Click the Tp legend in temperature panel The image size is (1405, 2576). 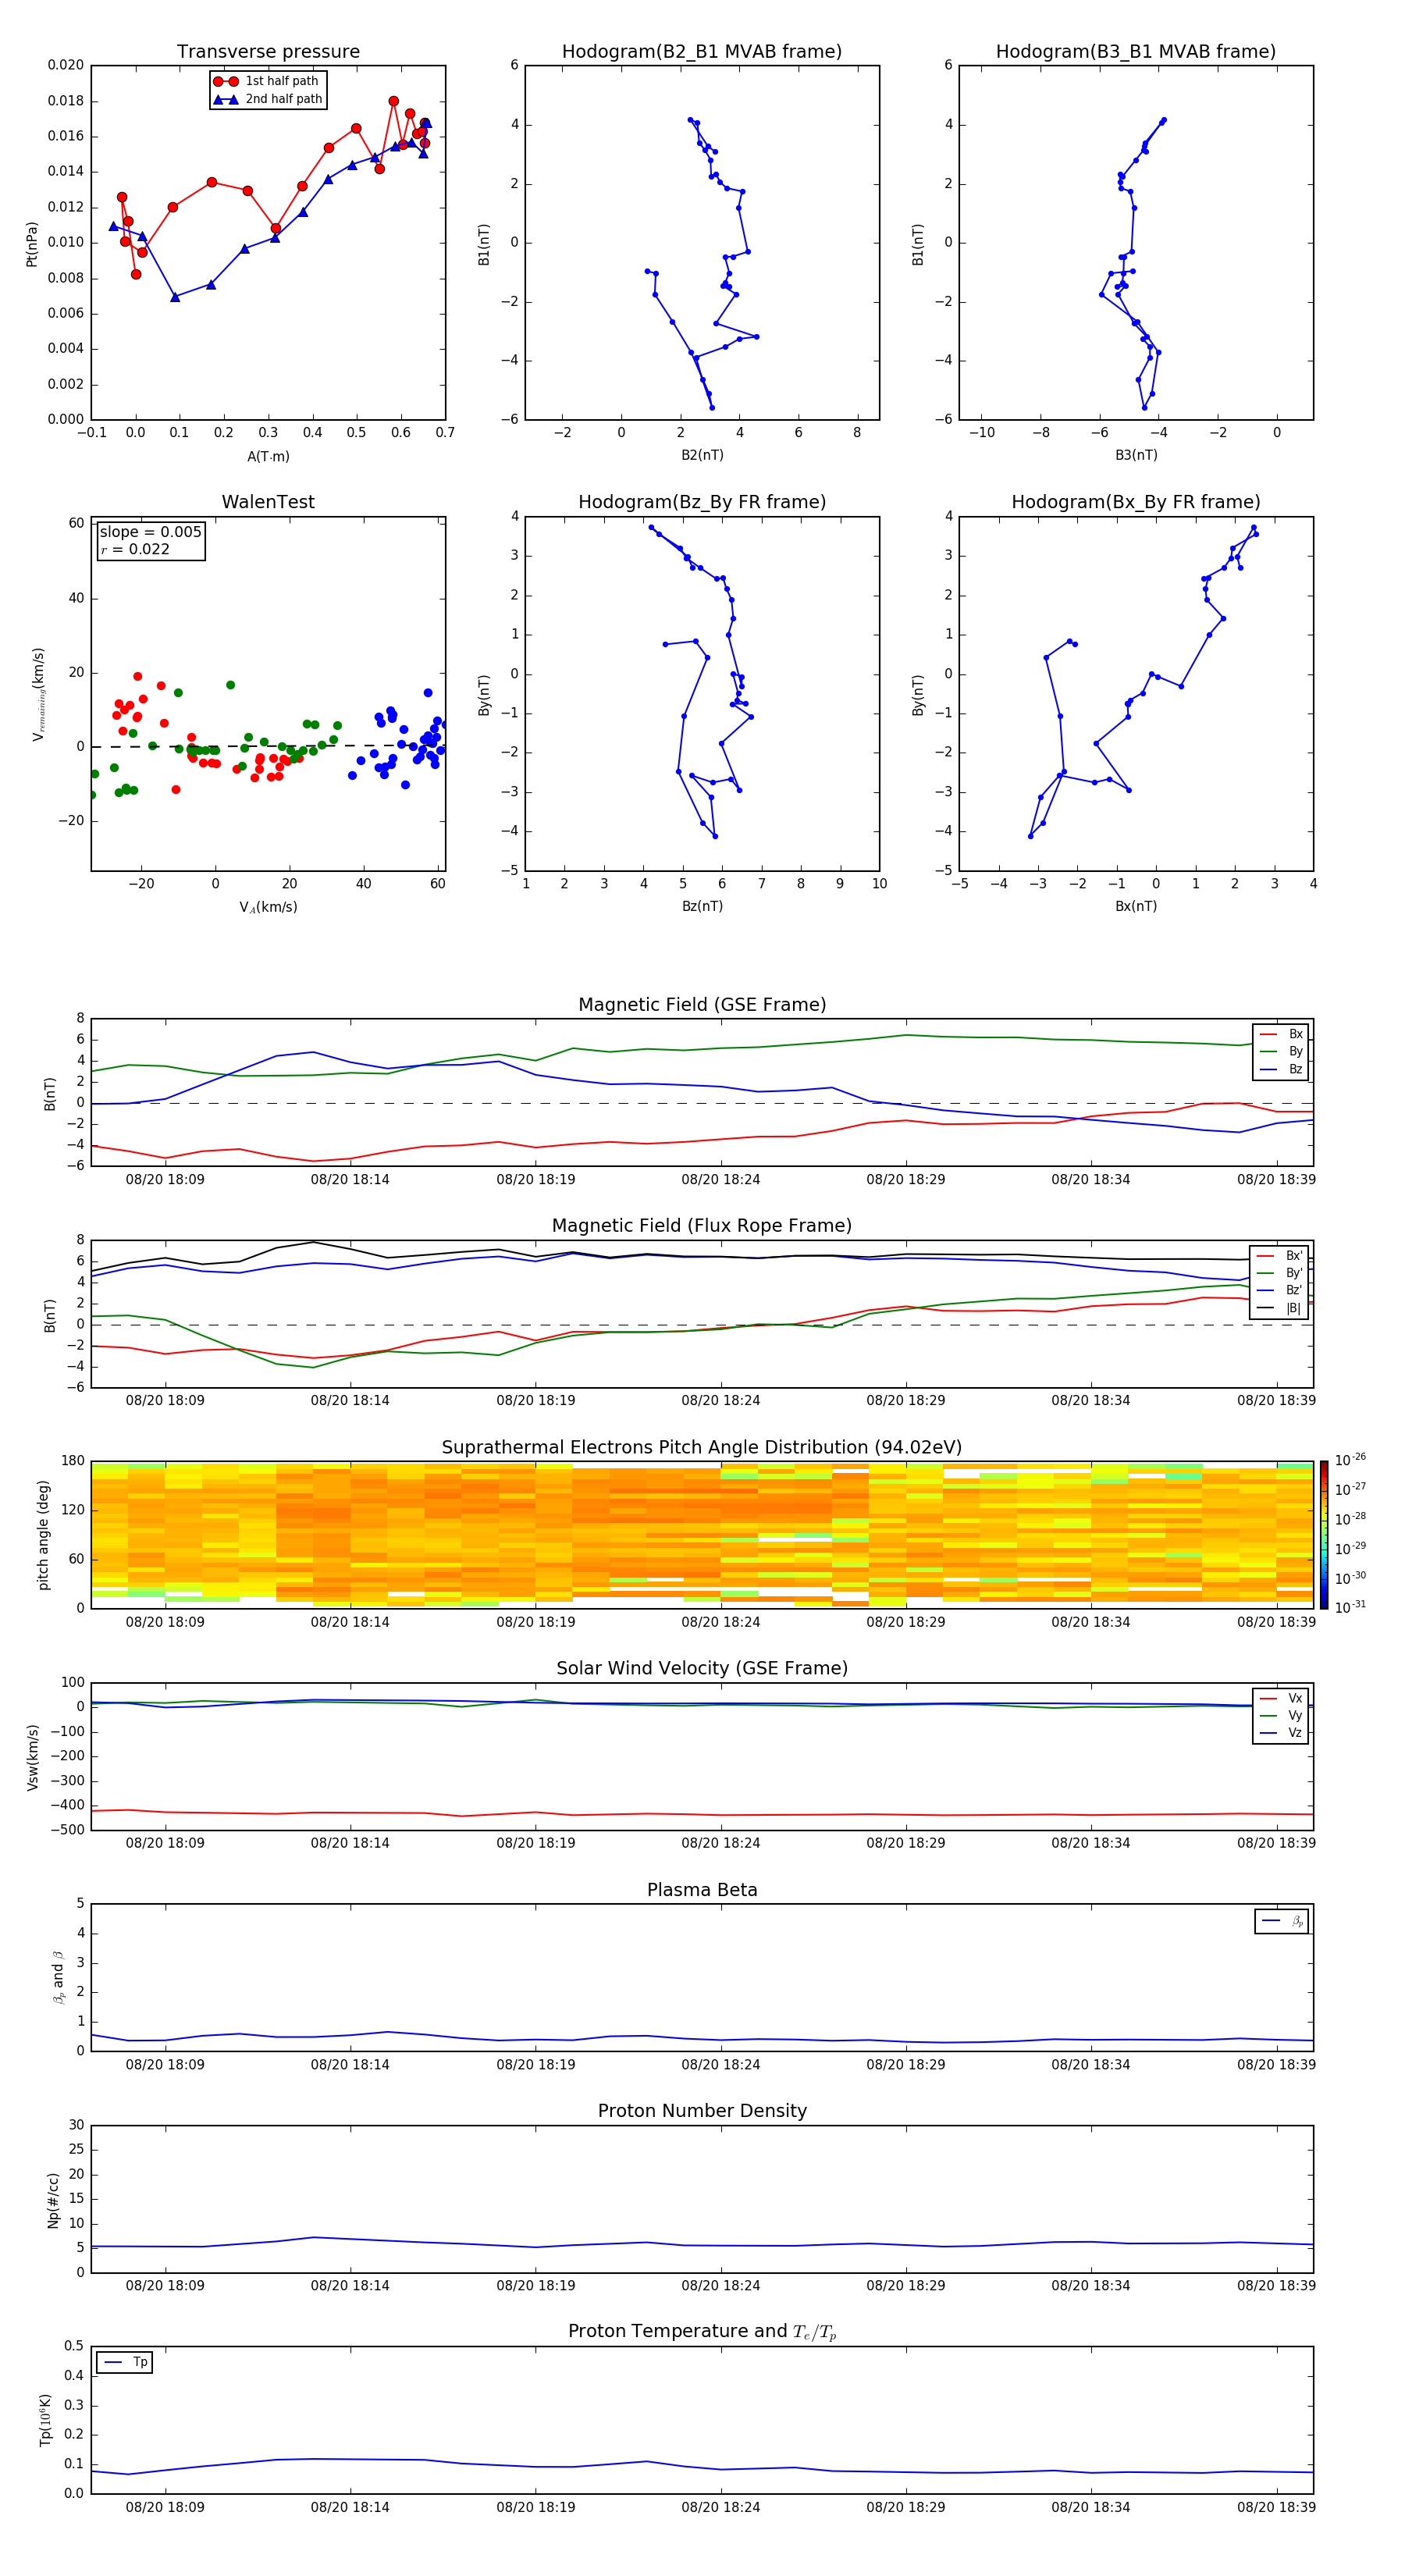pyautogui.click(x=125, y=2363)
